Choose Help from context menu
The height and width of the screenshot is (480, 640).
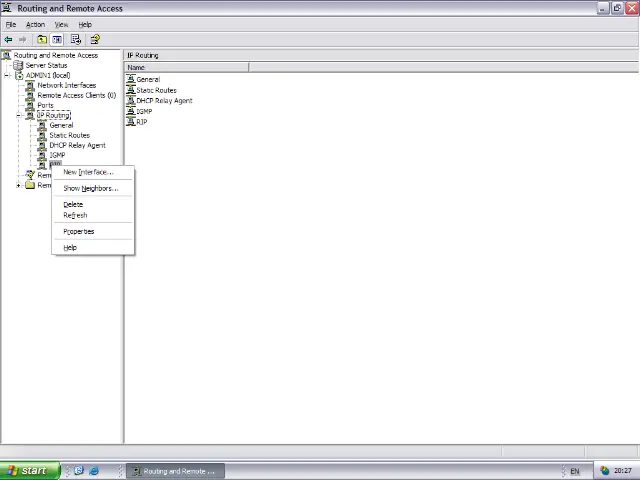point(93,247)
